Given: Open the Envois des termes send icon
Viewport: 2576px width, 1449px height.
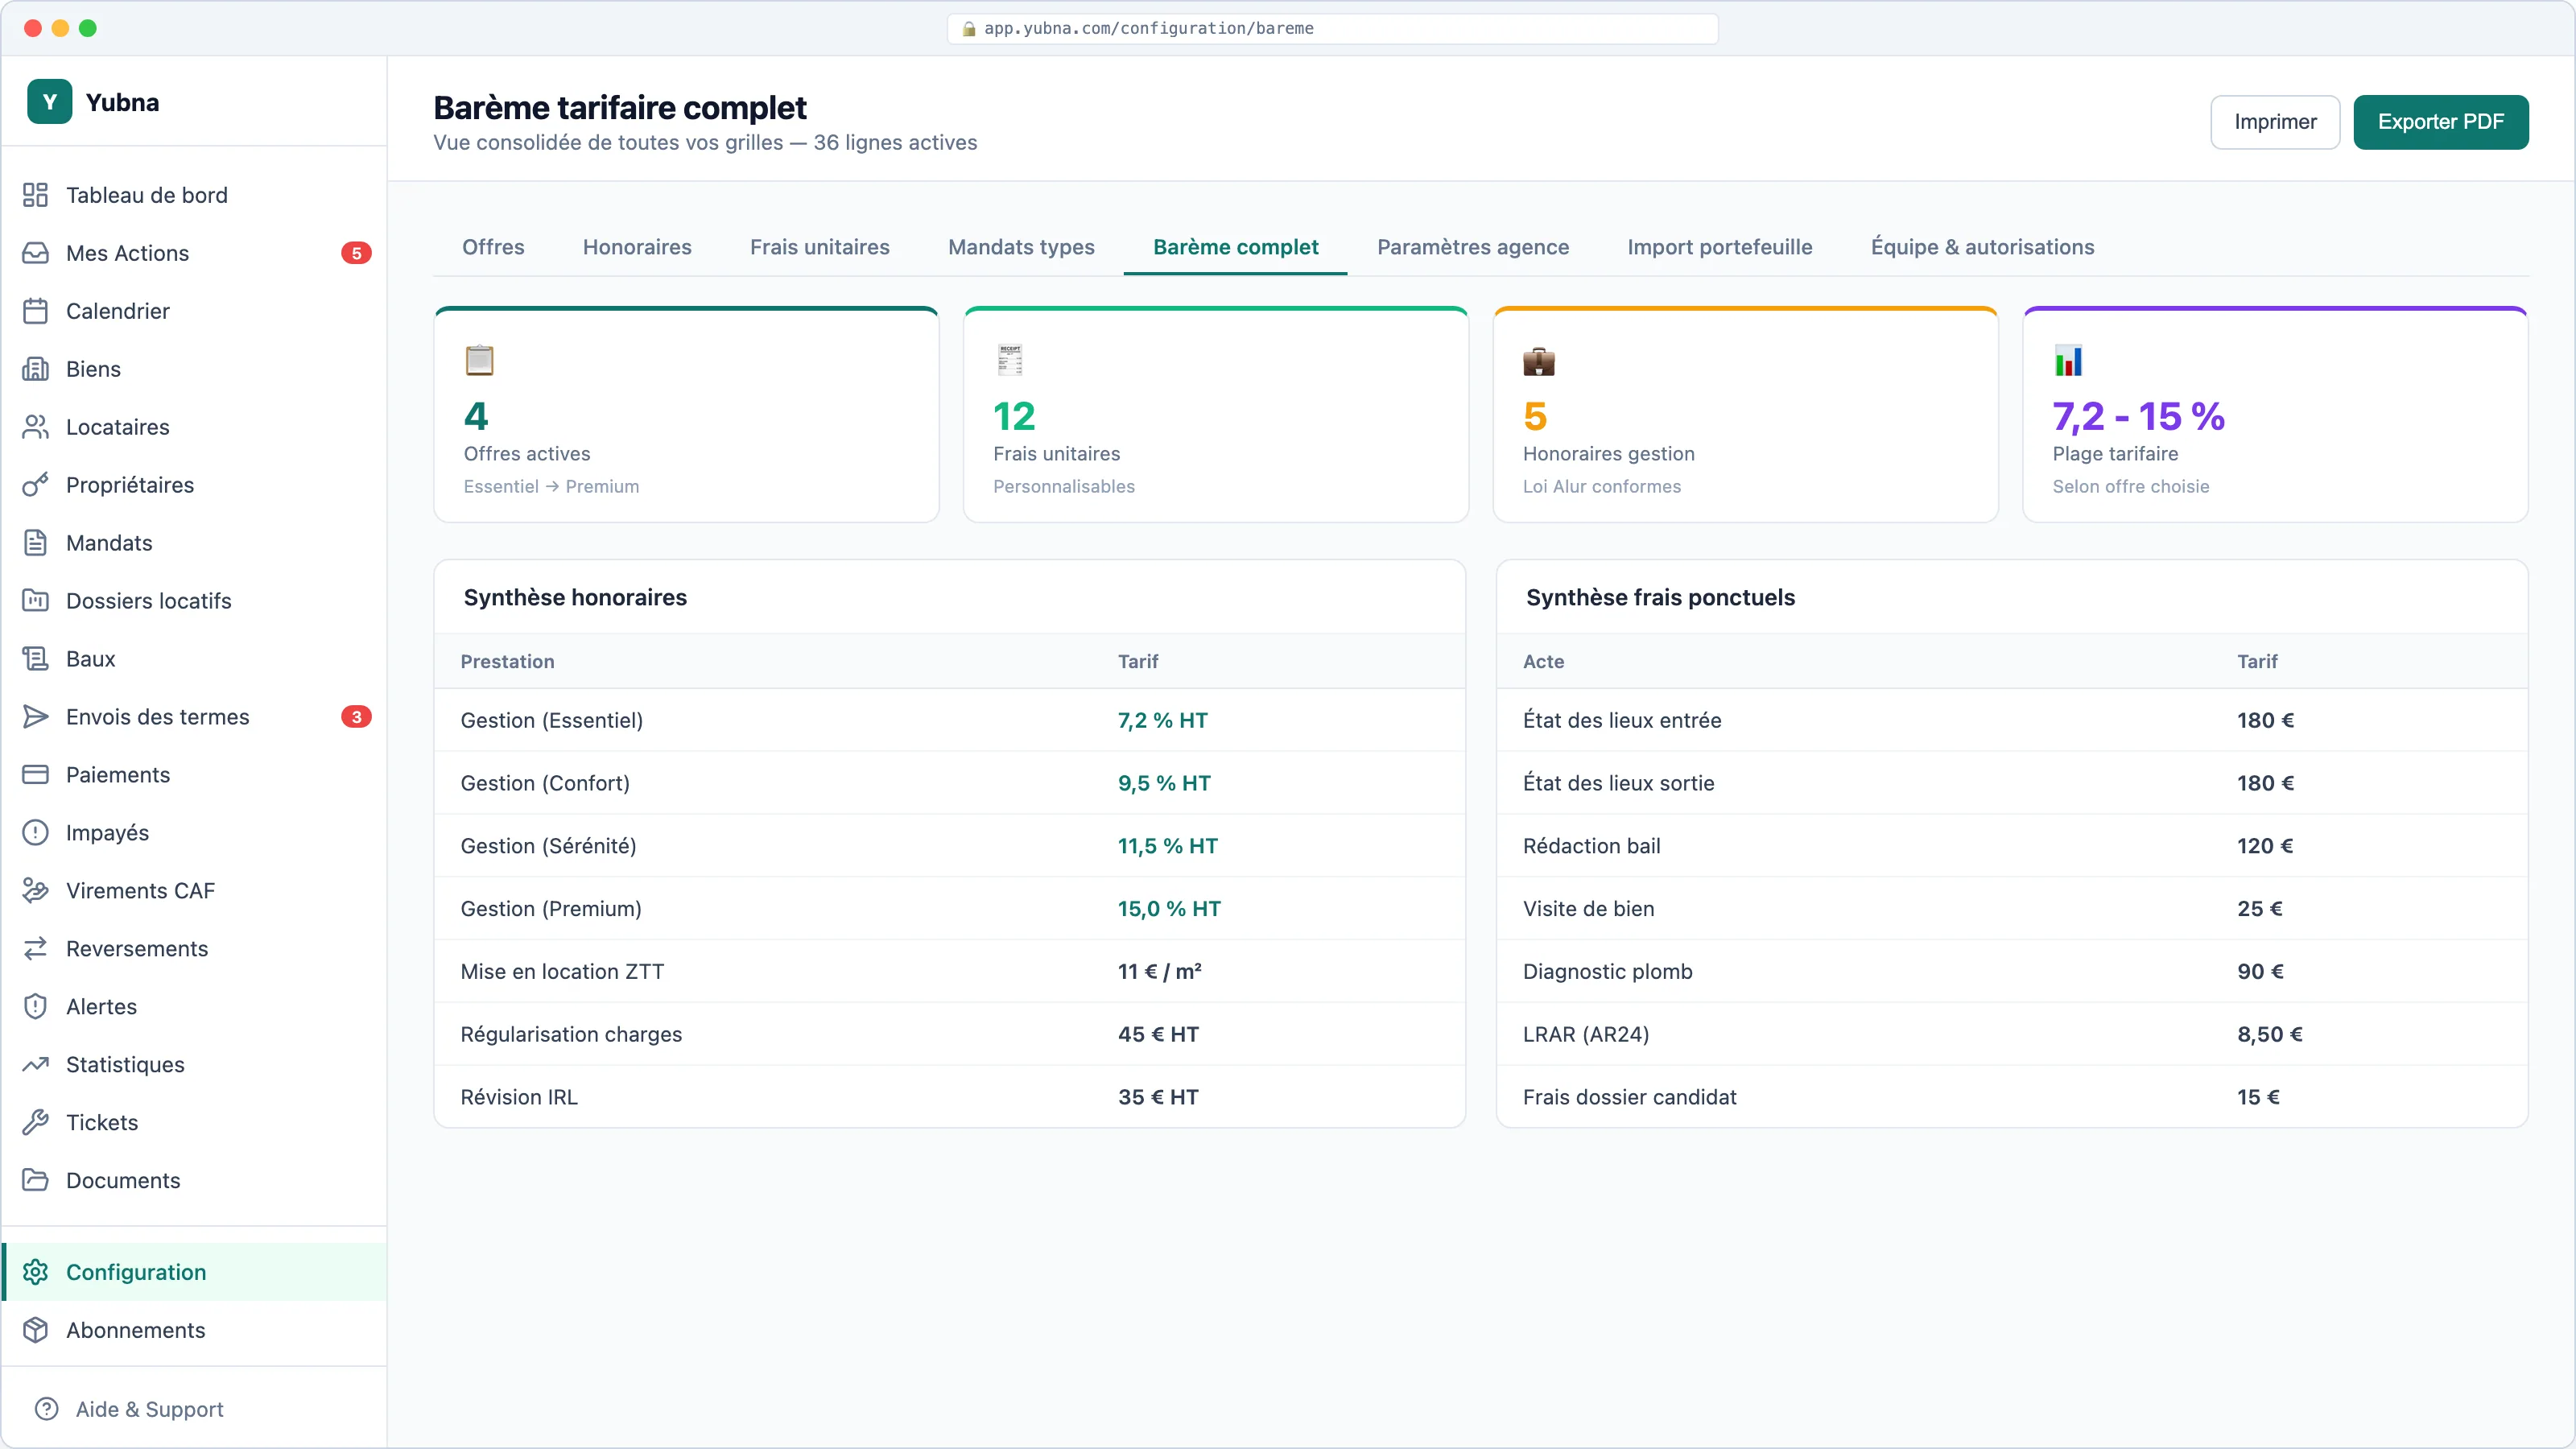Looking at the screenshot, I should click(x=36, y=717).
